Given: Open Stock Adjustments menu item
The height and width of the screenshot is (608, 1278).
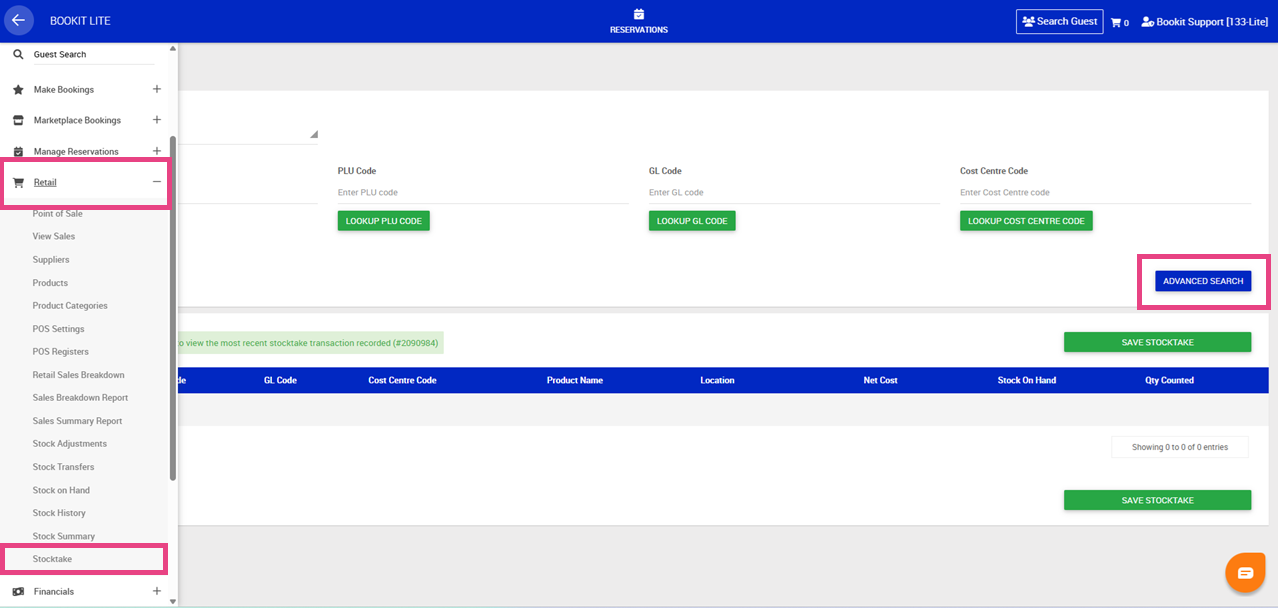Looking at the screenshot, I should tap(70, 444).
